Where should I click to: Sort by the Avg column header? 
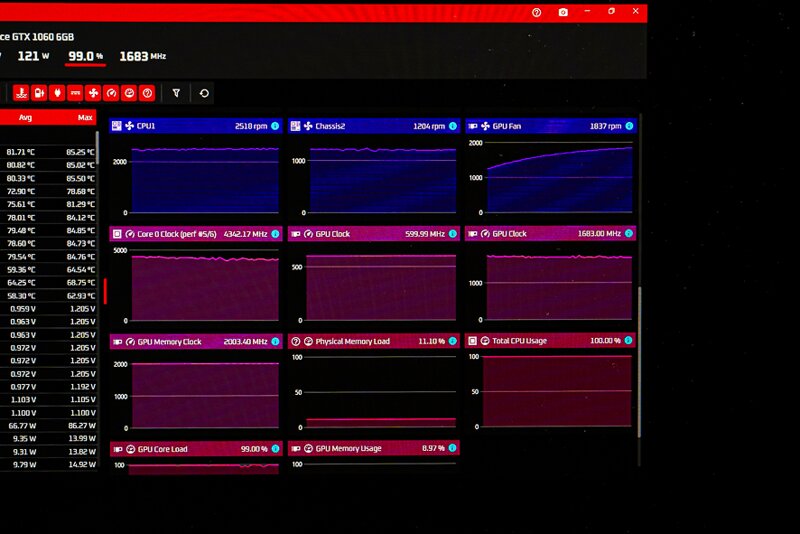26,118
